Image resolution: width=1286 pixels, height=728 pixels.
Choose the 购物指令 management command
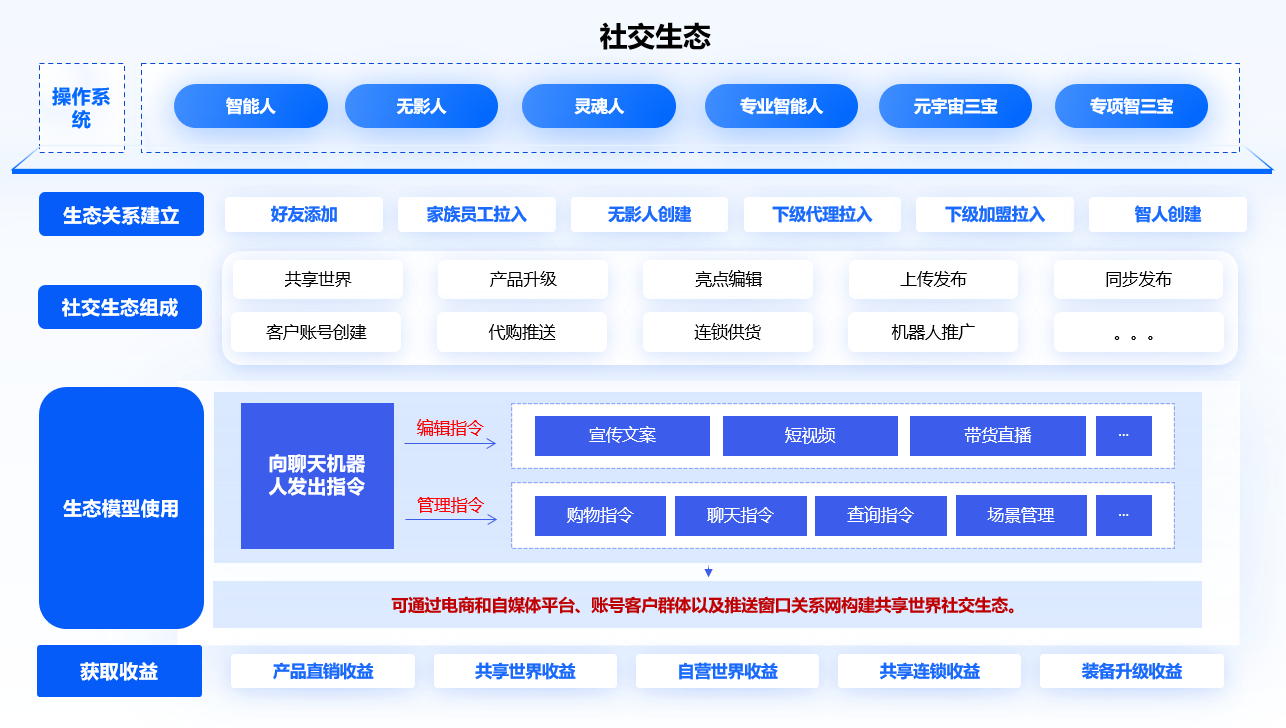pos(600,516)
